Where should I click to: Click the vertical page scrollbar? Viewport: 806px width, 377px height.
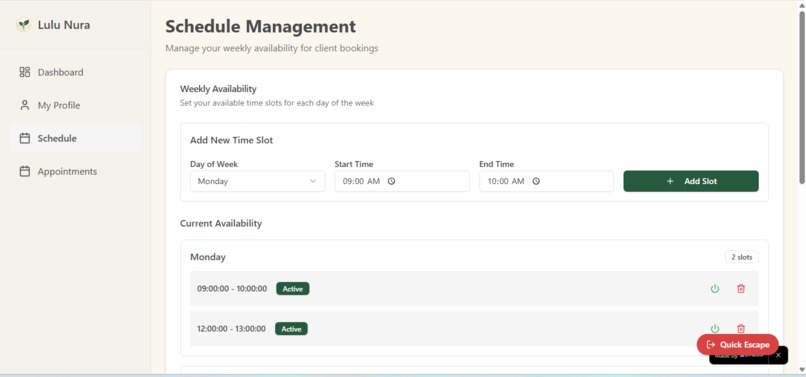tap(802, 98)
